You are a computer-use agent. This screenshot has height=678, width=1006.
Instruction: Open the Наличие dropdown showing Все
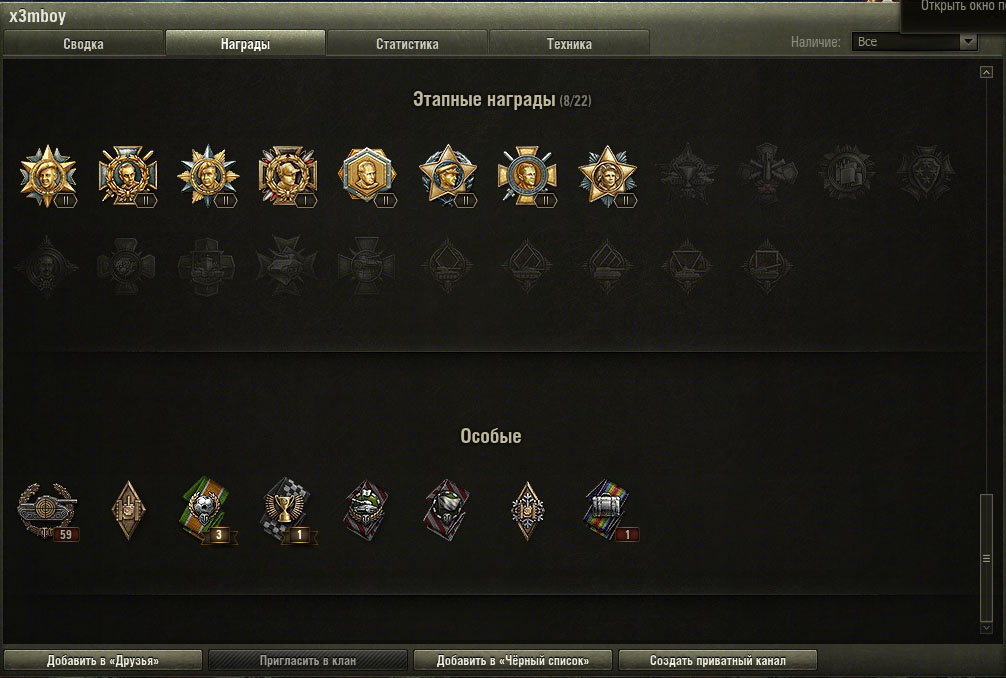pos(914,42)
